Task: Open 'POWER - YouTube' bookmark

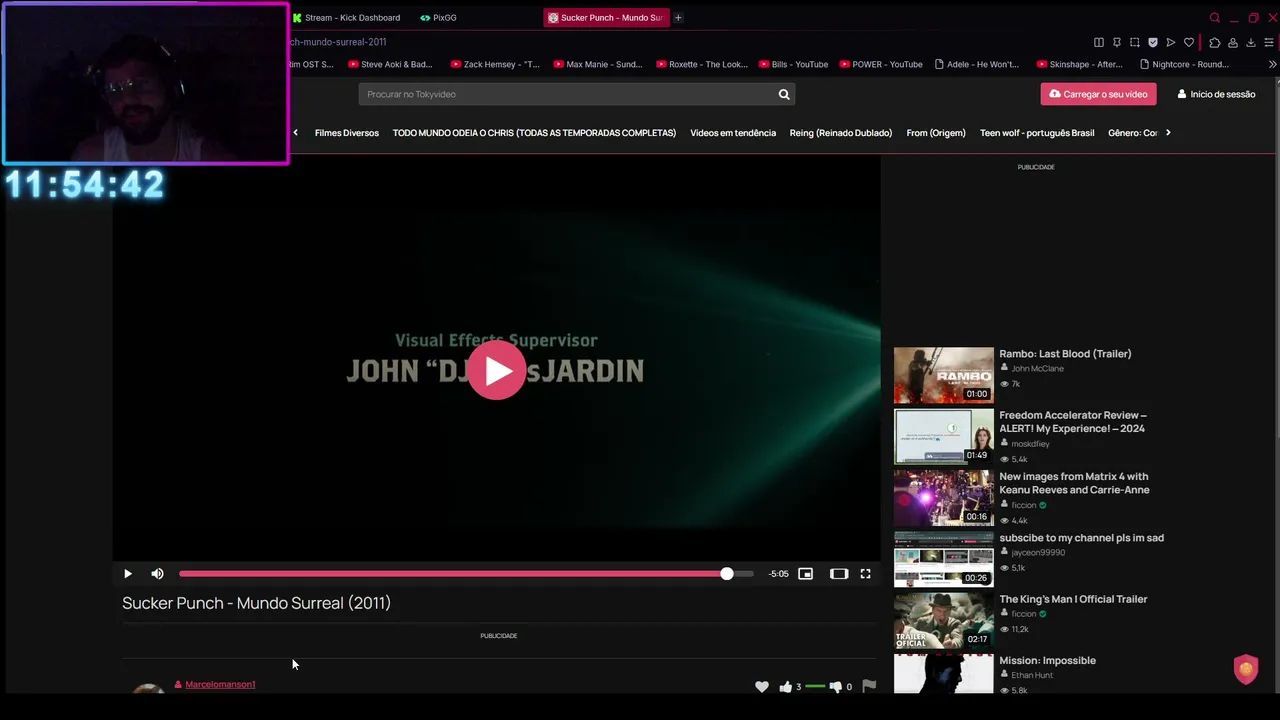Action: tap(881, 64)
